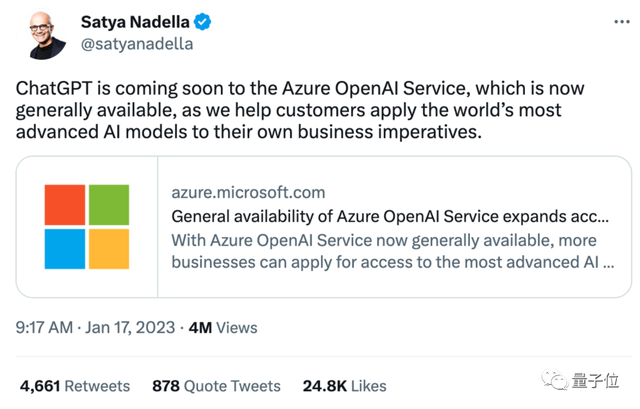Screen dimensions: 640x409
Task: Click the WeChat watermark logo icon
Action: click(x=549, y=381)
